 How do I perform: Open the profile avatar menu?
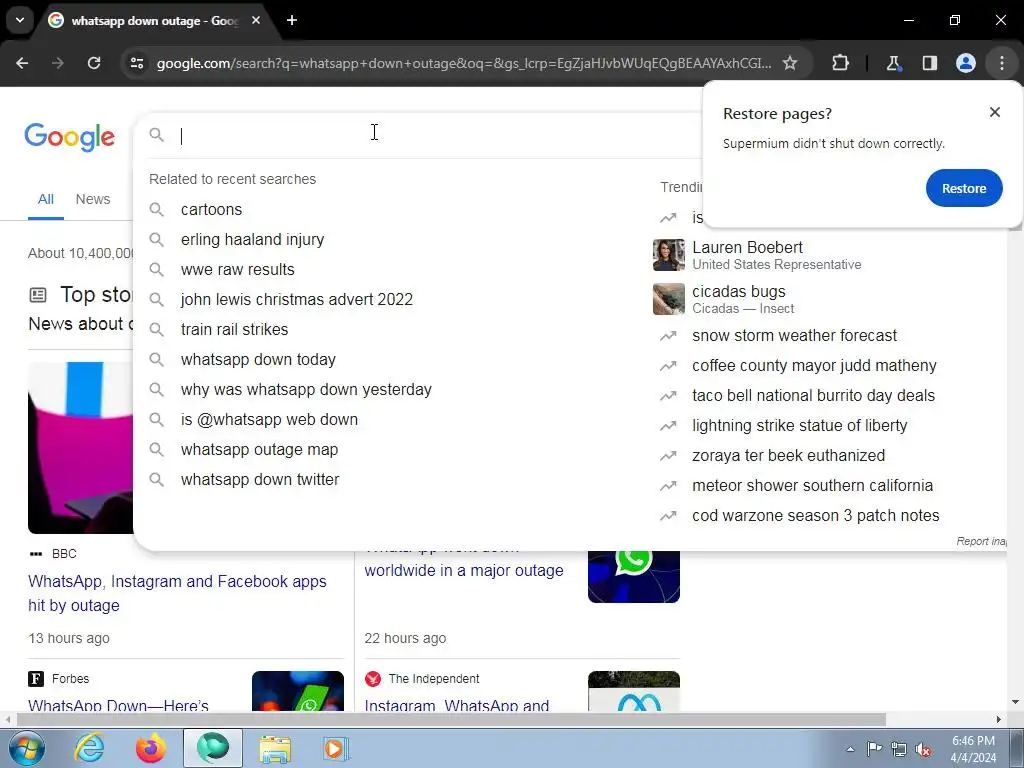pyautogui.click(x=966, y=63)
